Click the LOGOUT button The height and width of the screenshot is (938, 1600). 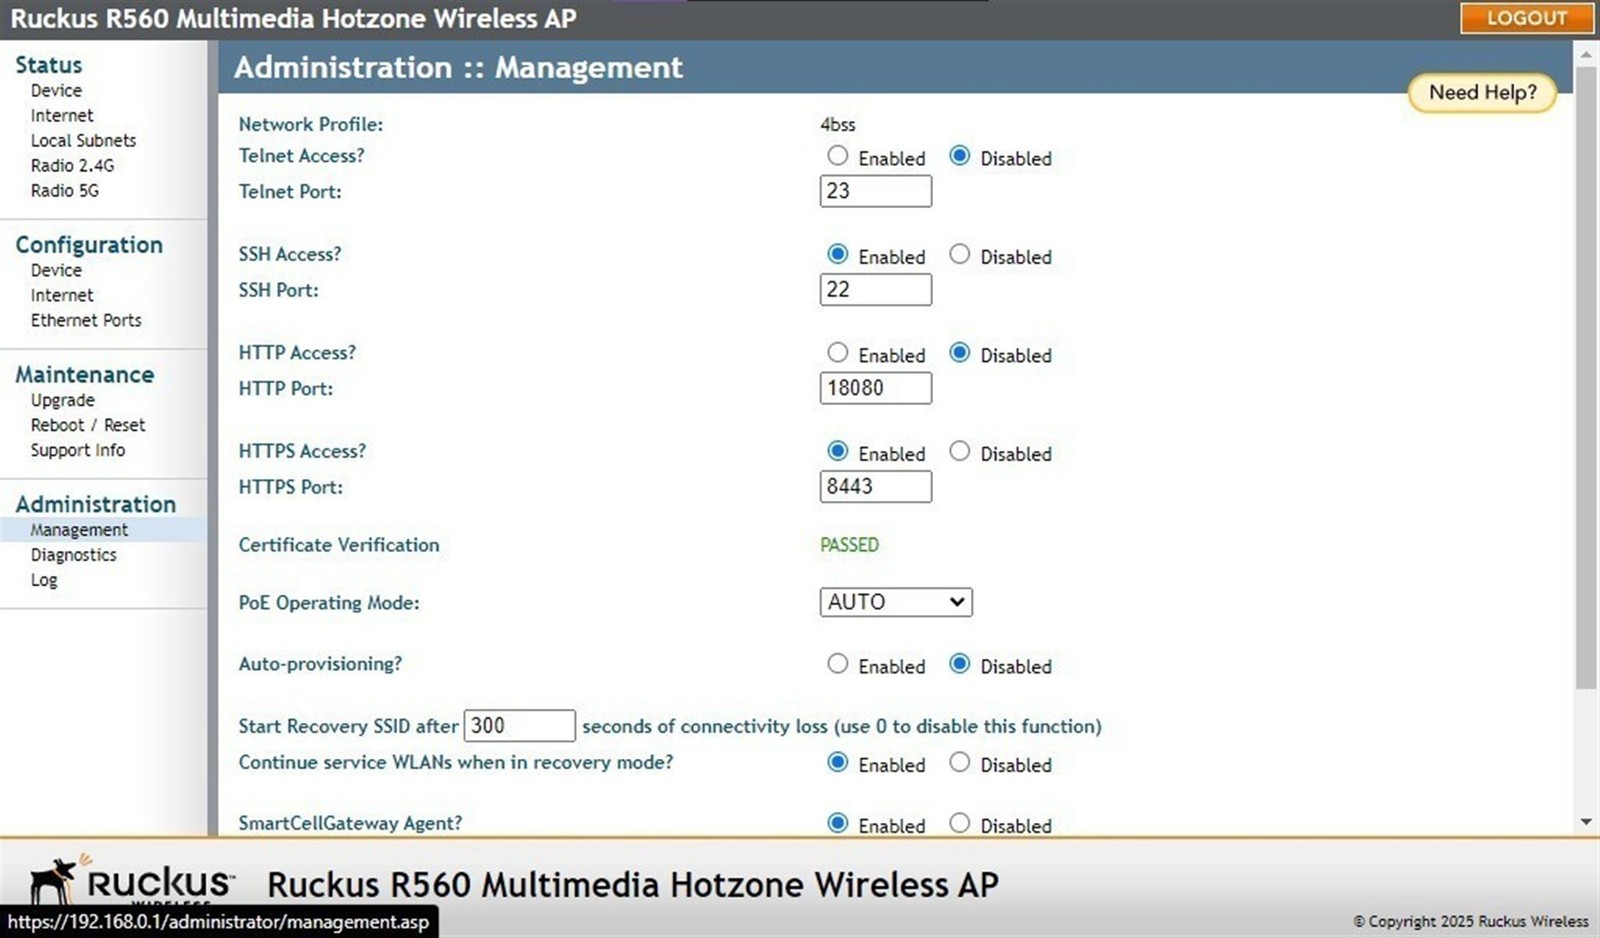1526,18
